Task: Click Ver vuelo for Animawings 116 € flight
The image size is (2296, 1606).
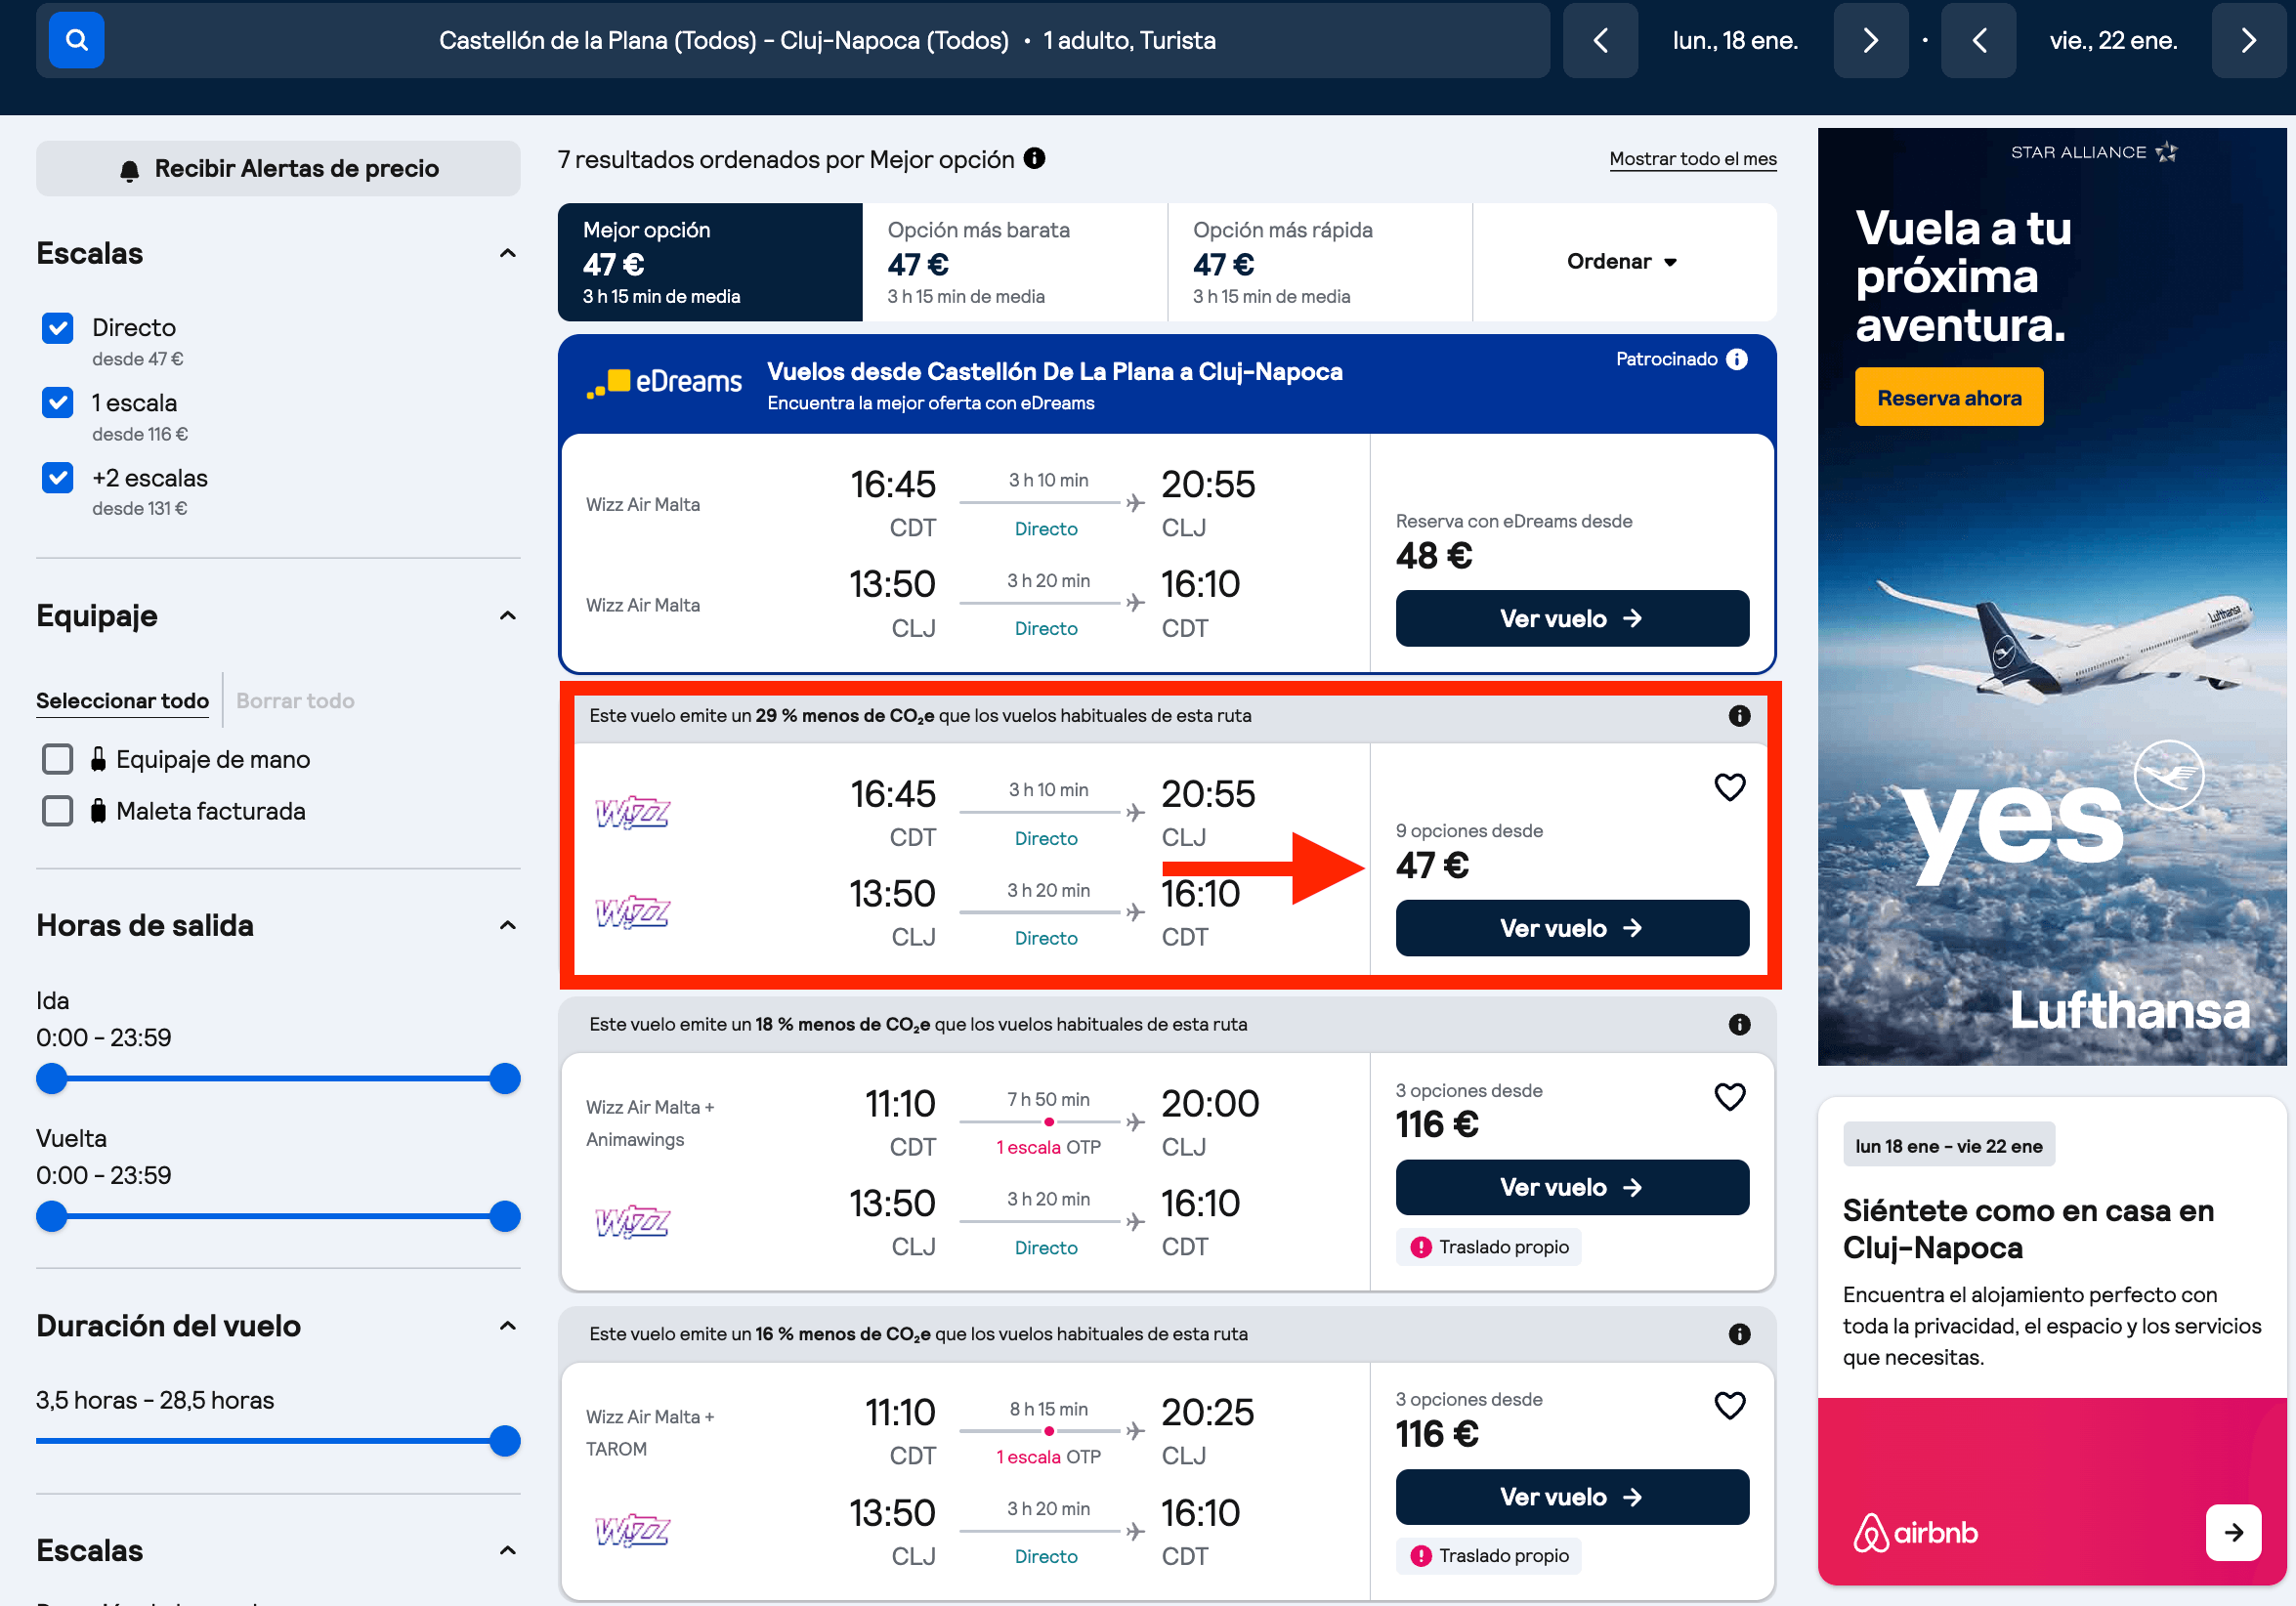Action: pyautogui.click(x=1572, y=1188)
